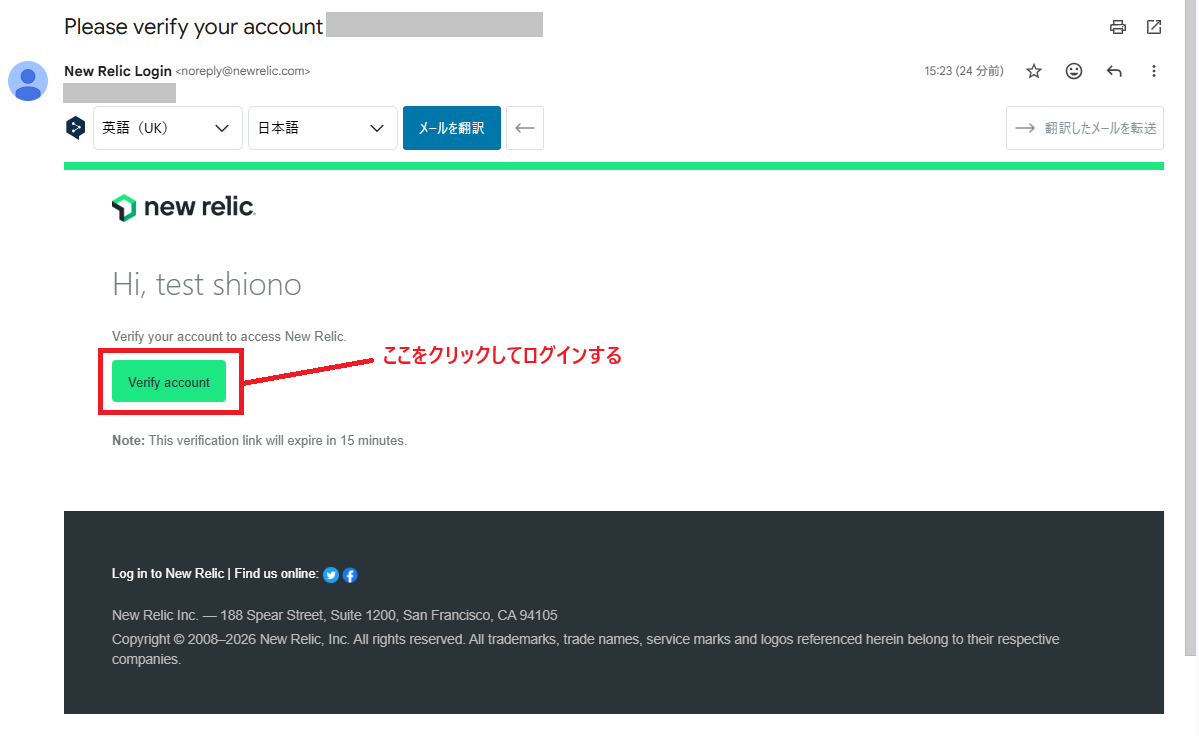This screenshot has height=736, width=1199.
Task: Click the greeting Hi, test shiono
Action: point(206,284)
